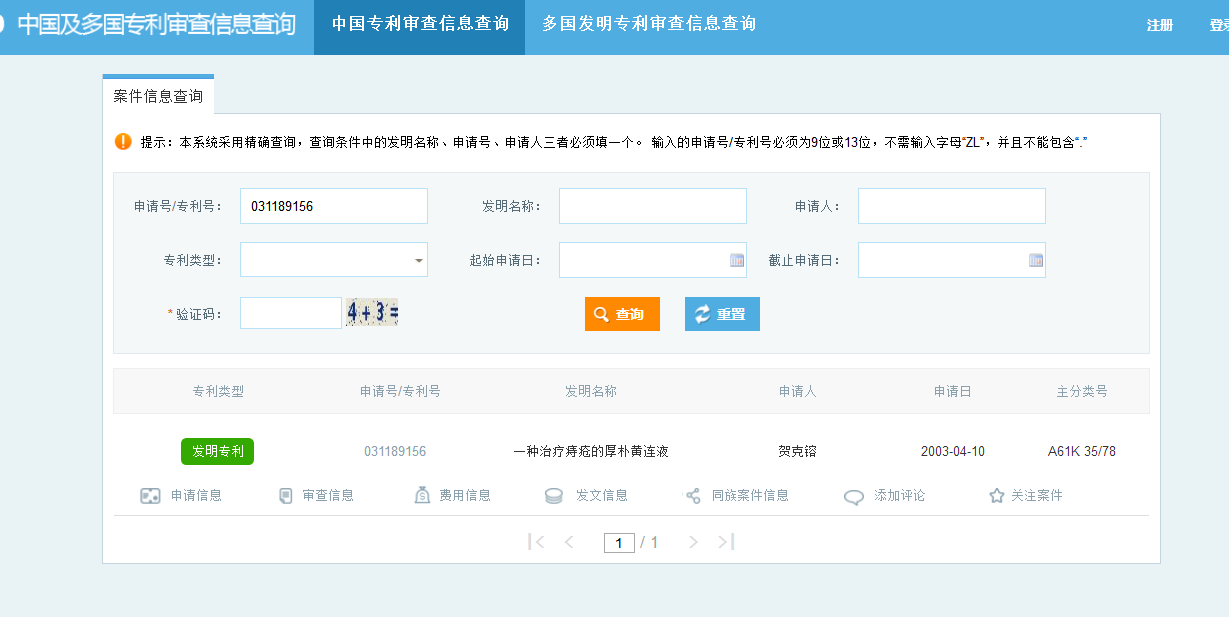Select 中国专利审查信息查询 tab
The height and width of the screenshot is (617, 1229).
click(x=419, y=24)
